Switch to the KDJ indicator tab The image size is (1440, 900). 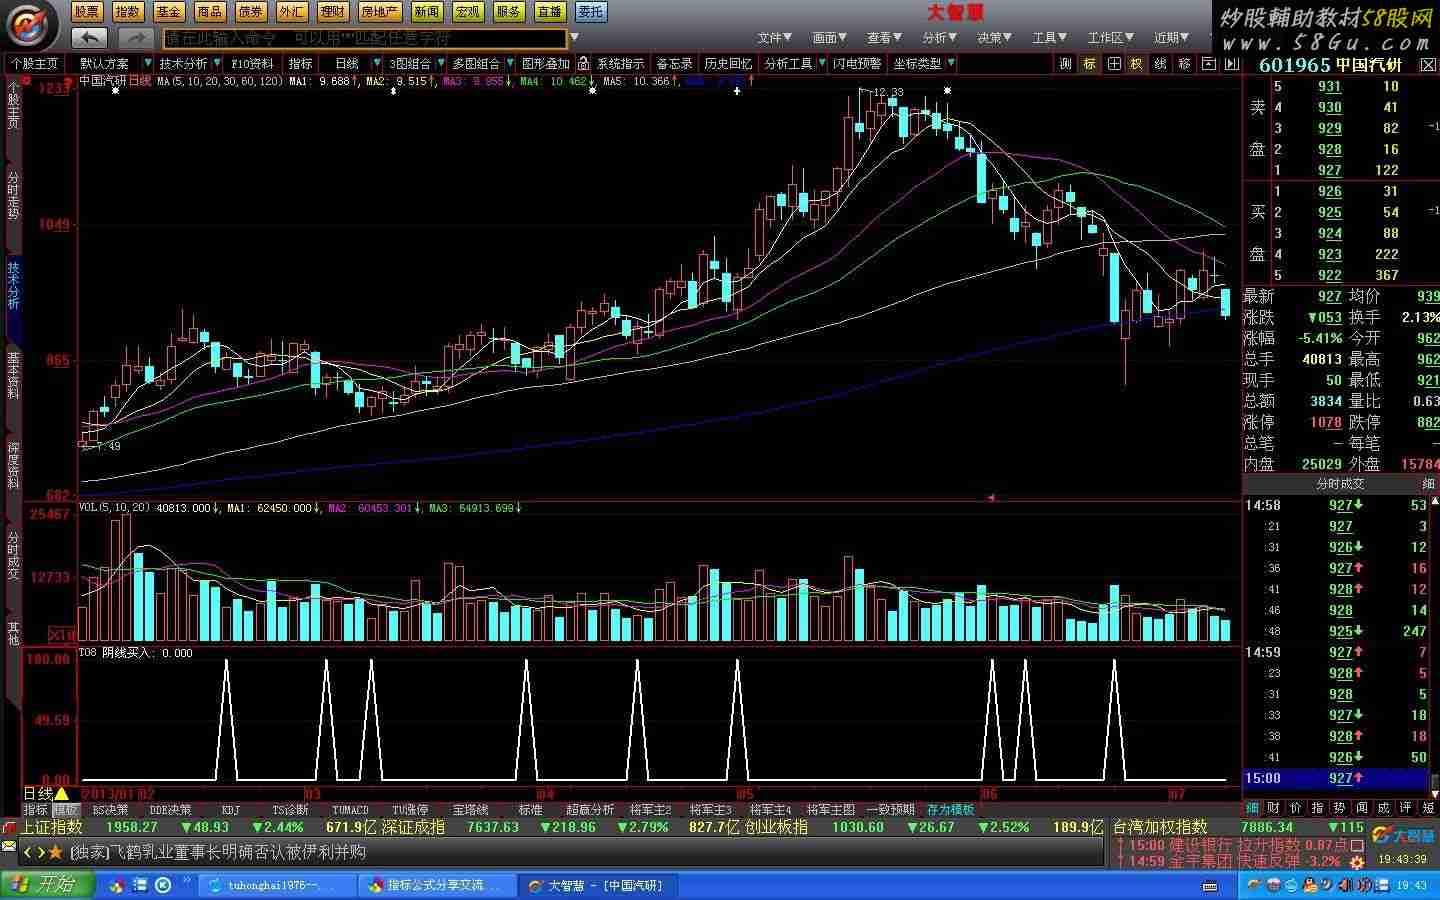[231, 810]
